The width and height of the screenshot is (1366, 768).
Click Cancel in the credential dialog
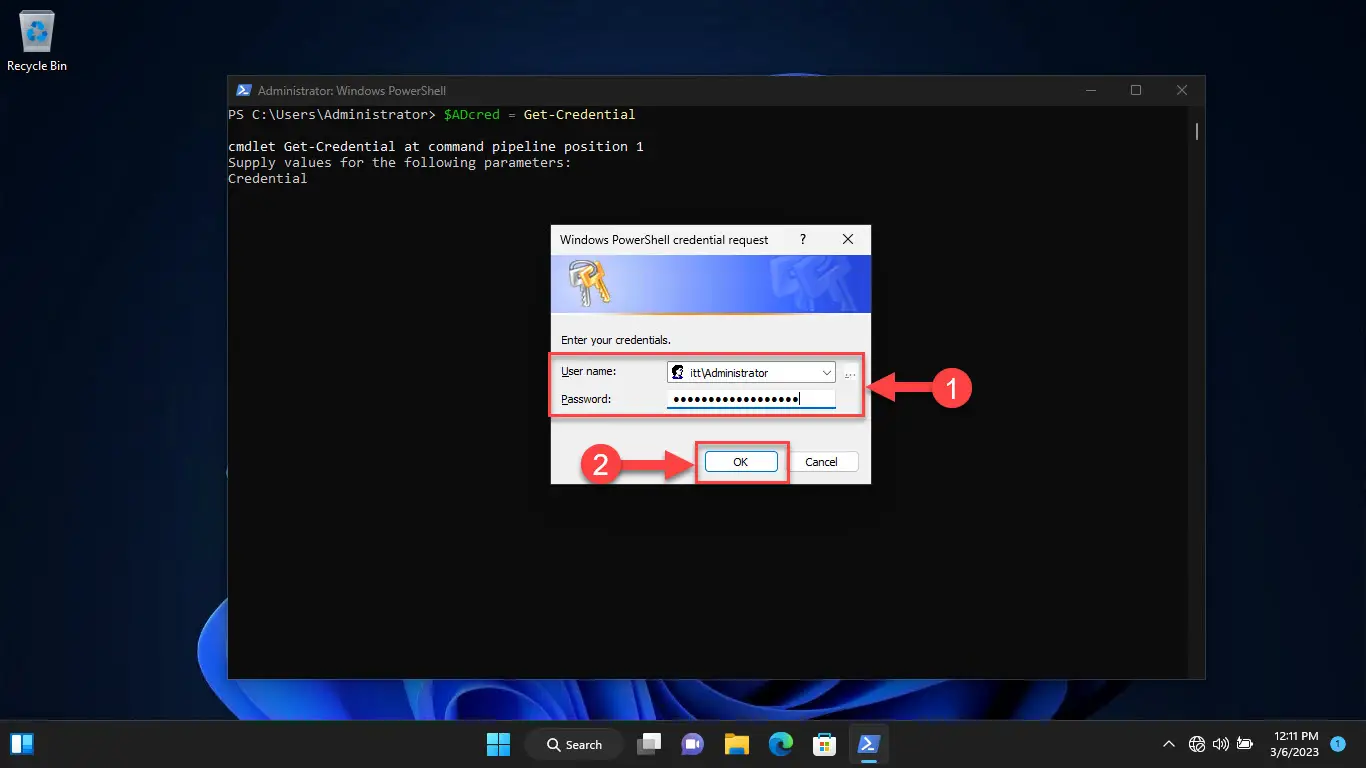tap(822, 462)
